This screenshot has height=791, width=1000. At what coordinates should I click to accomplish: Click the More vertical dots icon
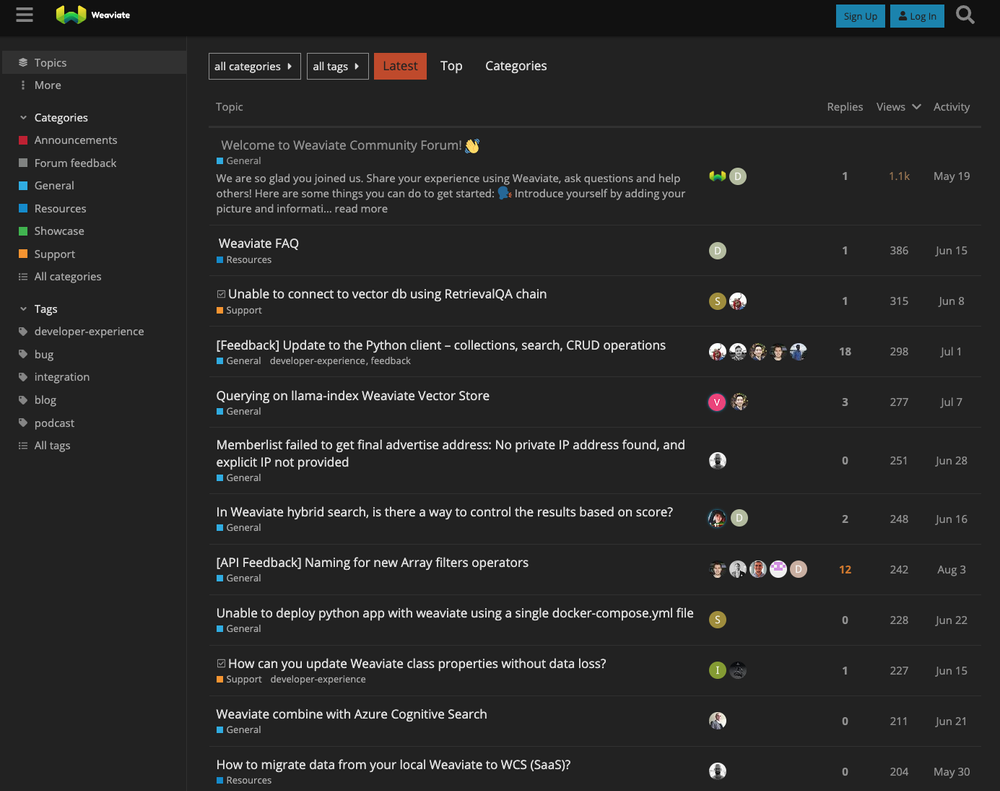click(x=23, y=85)
